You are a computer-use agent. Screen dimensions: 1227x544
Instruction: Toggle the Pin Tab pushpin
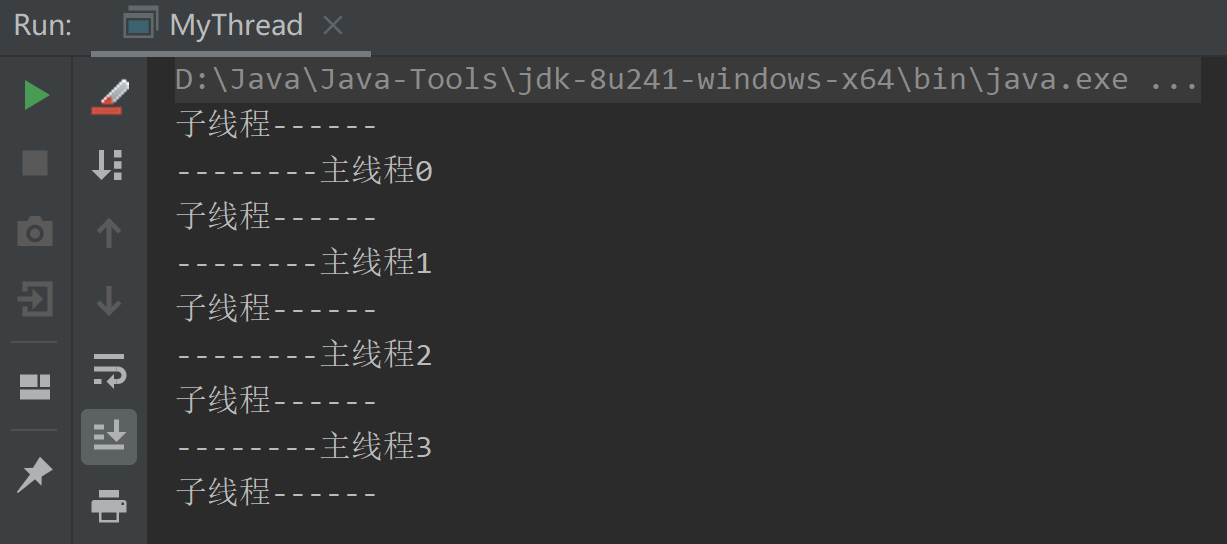coord(36,474)
